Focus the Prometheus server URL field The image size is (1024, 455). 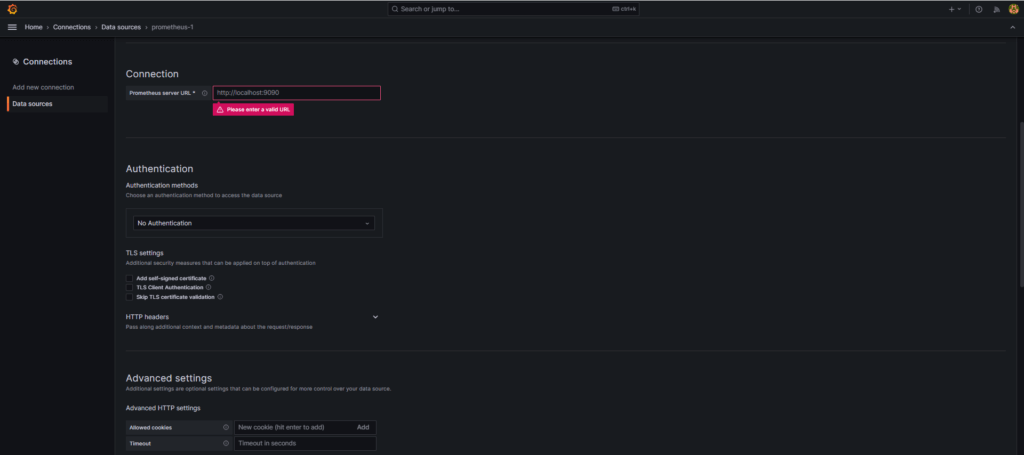pos(296,93)
